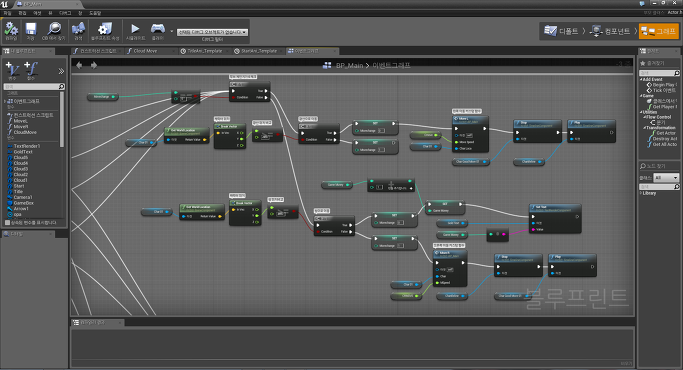Viewport: 683px width, 370px height.
Task: Expand the event graph tree entry
Action: pos(5,101)
